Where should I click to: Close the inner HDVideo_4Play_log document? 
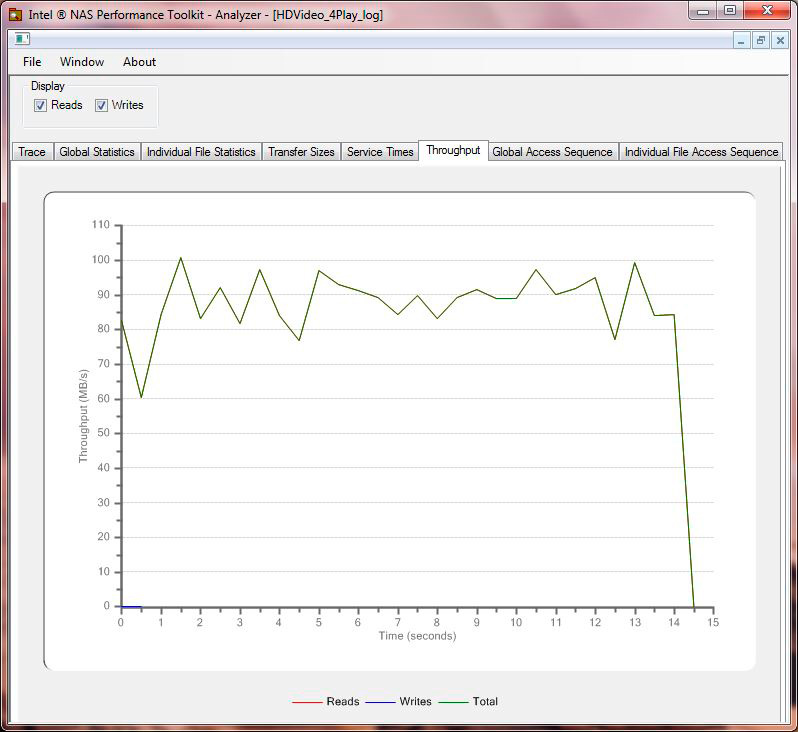point(780,40)
